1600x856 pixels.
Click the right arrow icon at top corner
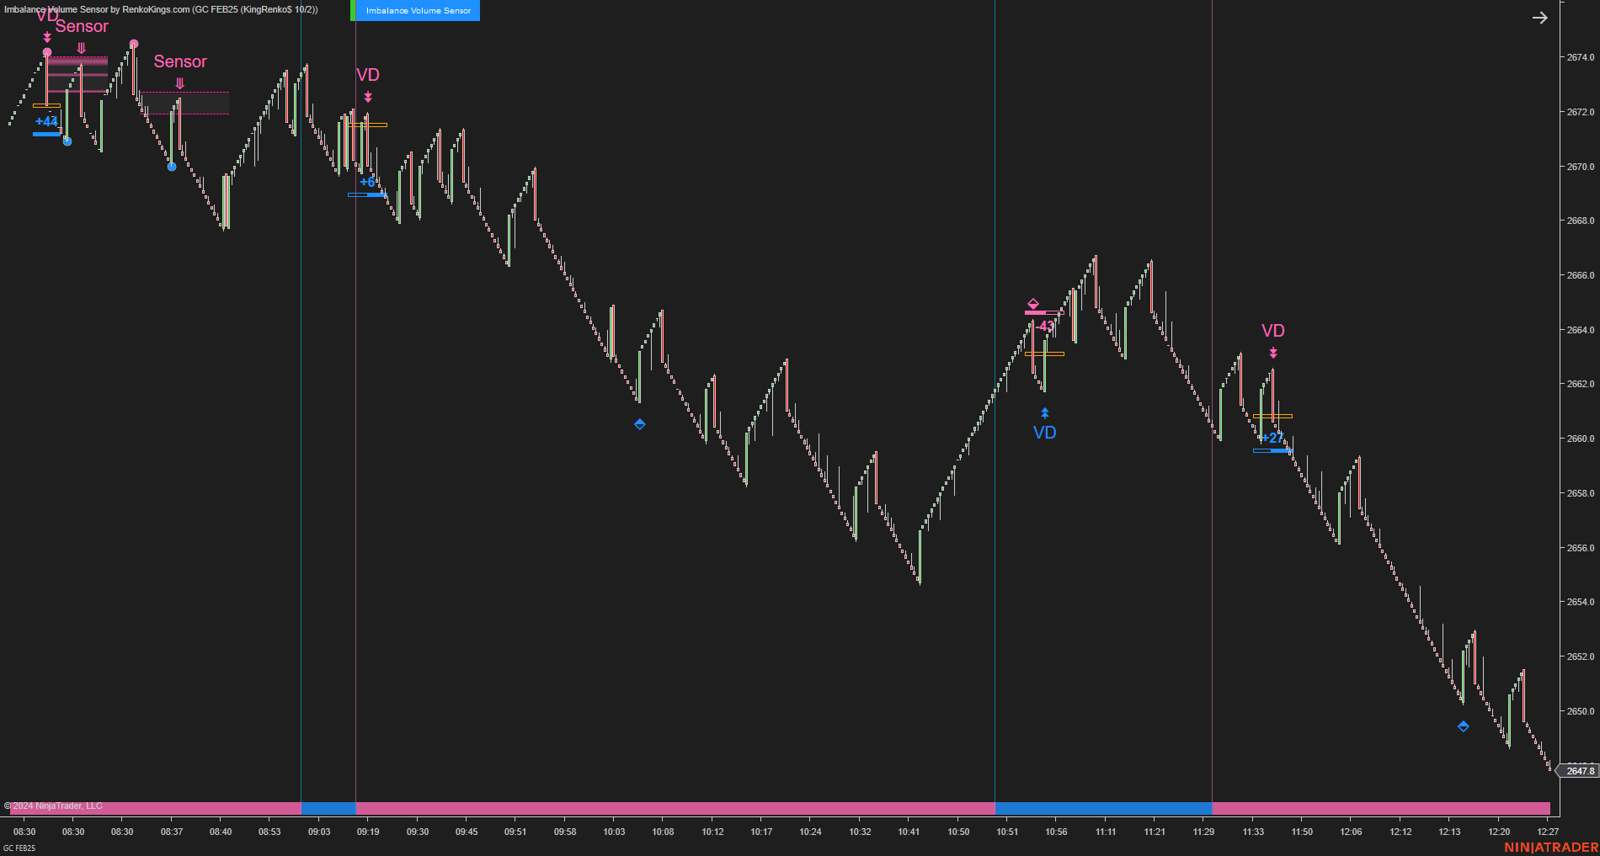click(1539, 18)
